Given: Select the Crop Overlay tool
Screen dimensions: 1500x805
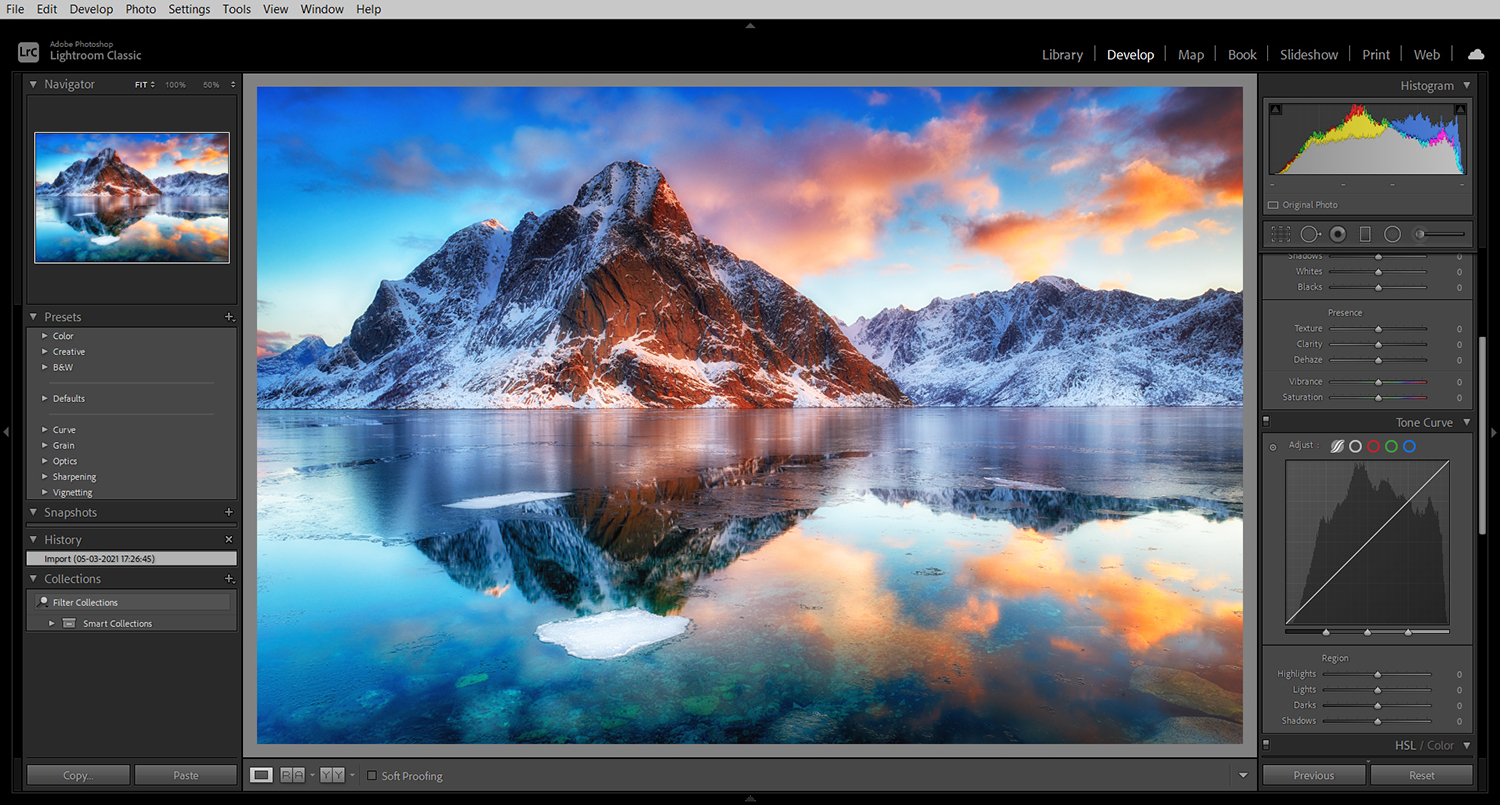Looking at the screenshot, I should click(x=1280, y=233).
